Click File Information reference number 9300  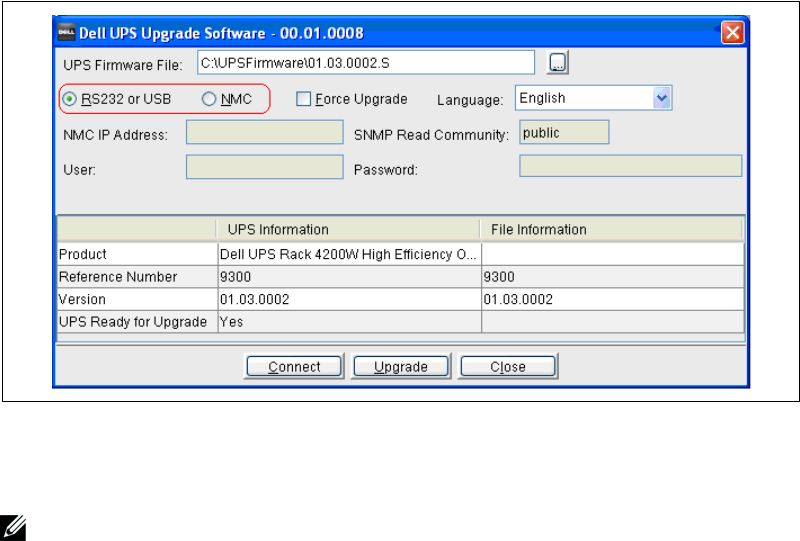click(x=613, y=277)
